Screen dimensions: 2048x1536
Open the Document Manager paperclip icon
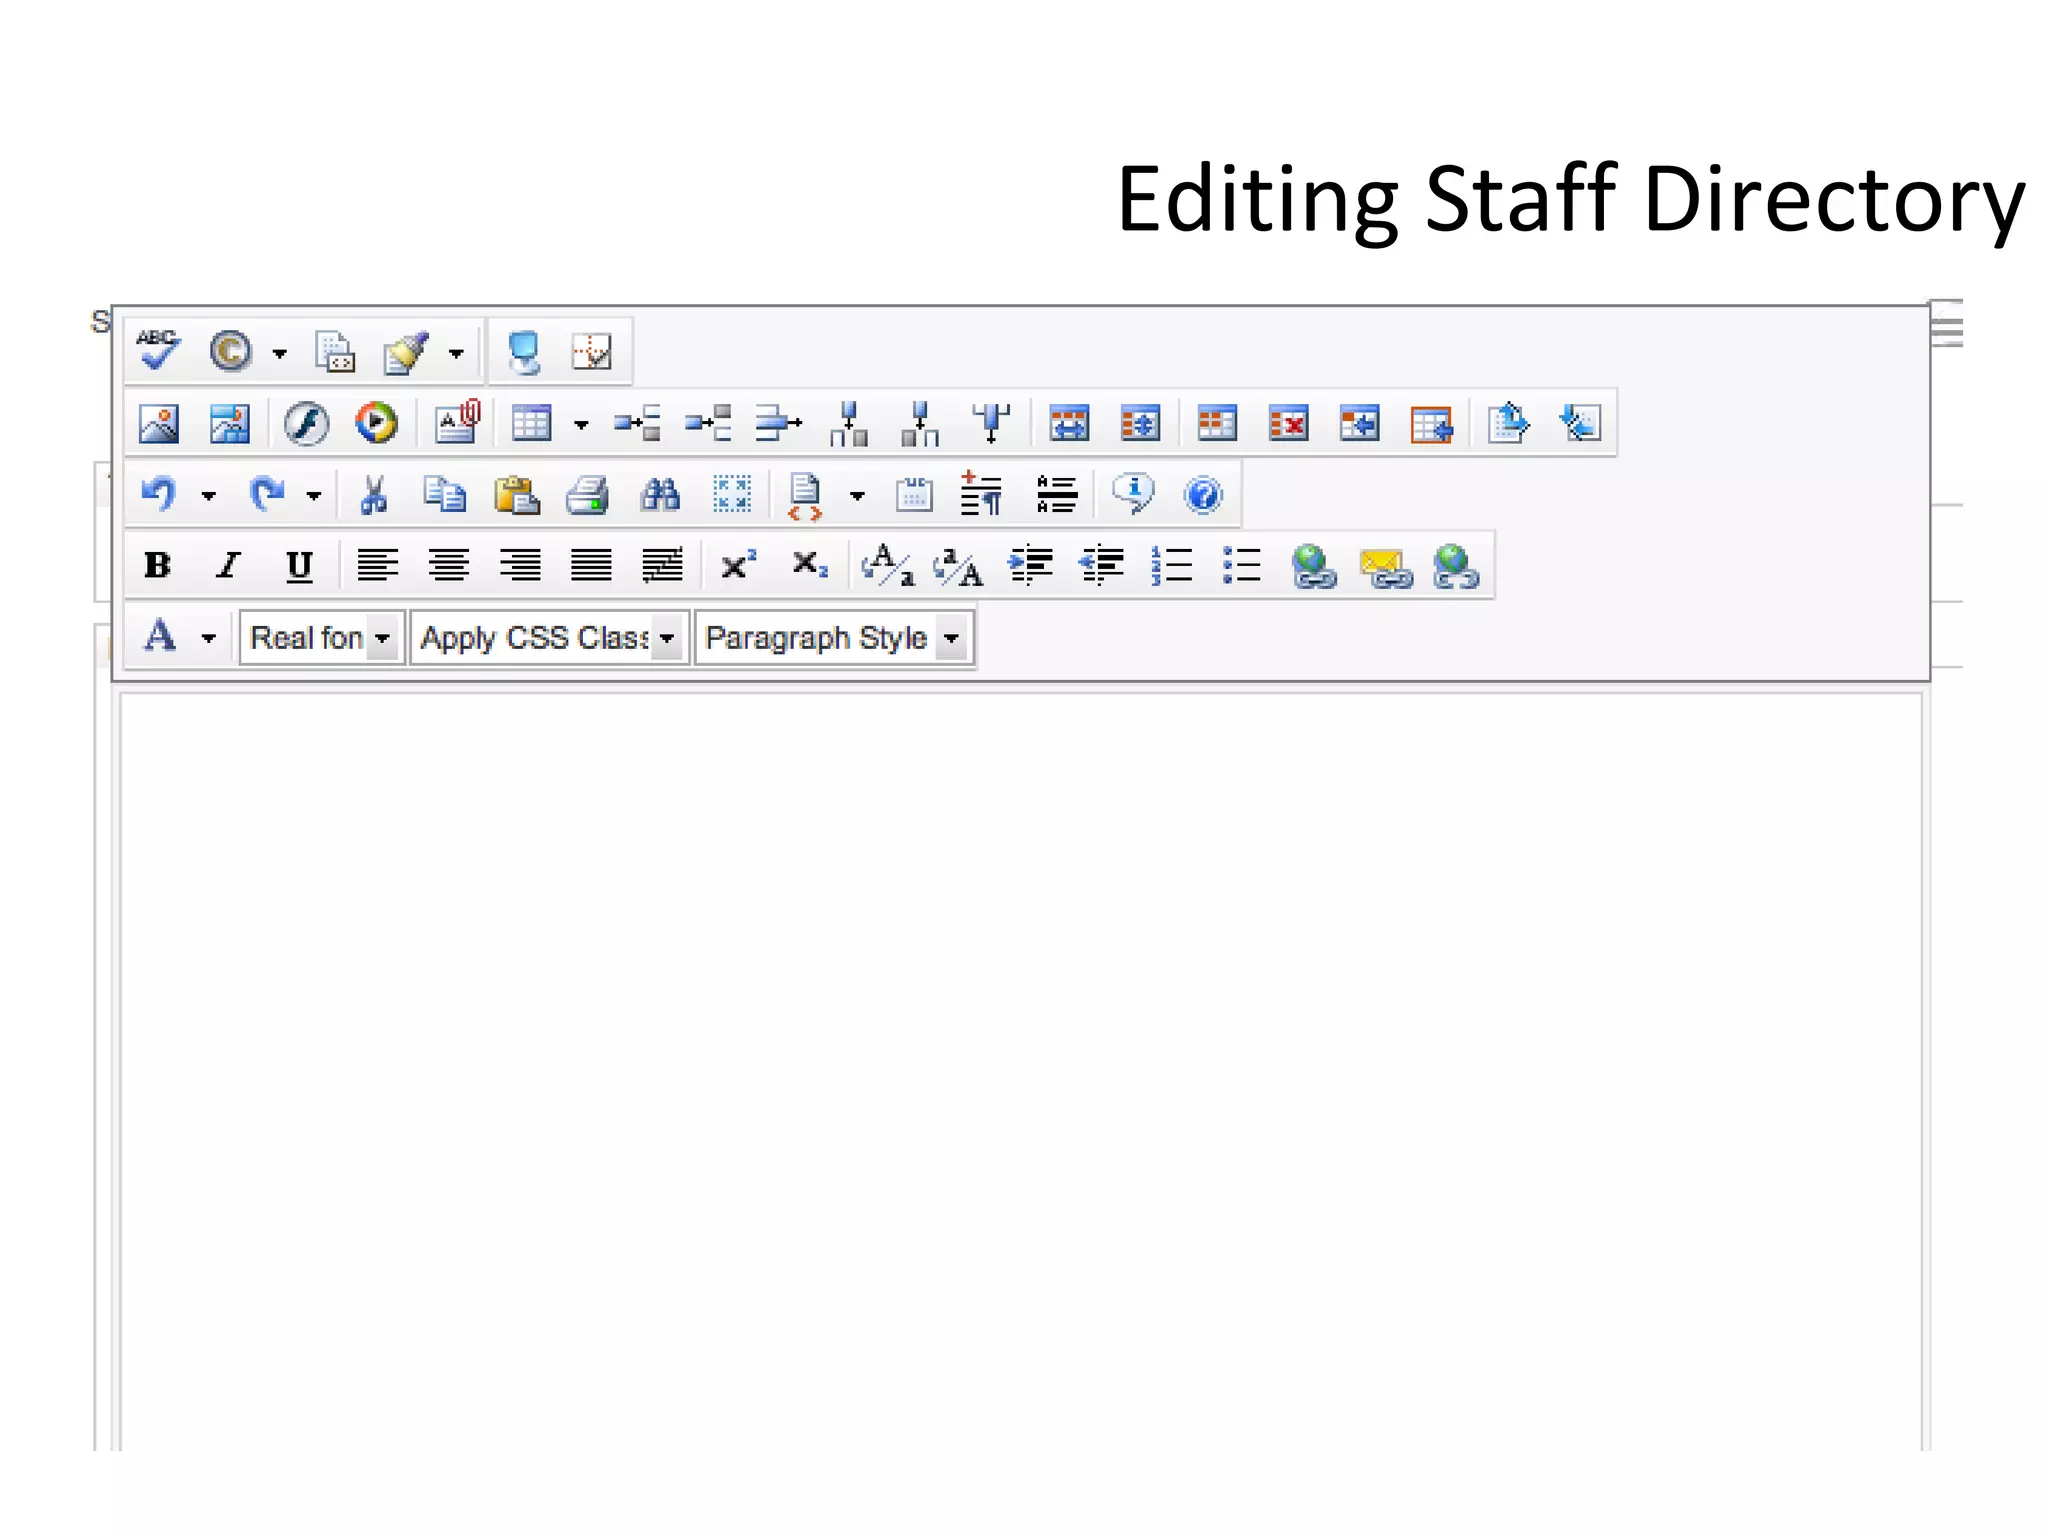click(x=458, y=422)
